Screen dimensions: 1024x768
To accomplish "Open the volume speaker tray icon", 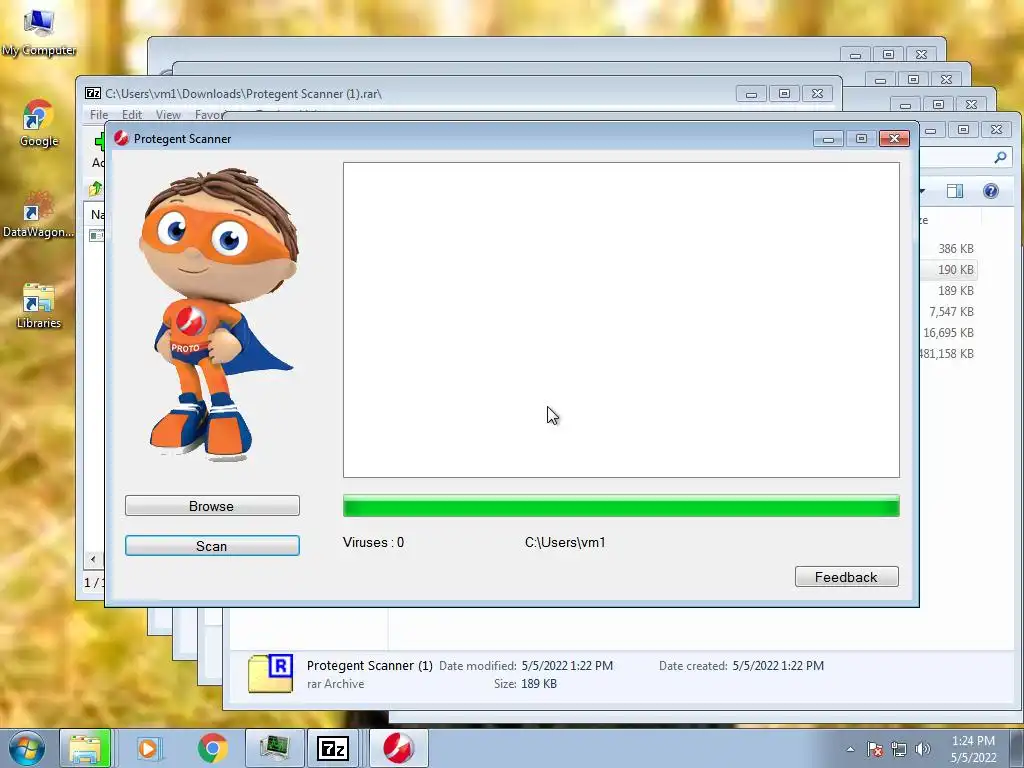I will (x=923, y=749).
